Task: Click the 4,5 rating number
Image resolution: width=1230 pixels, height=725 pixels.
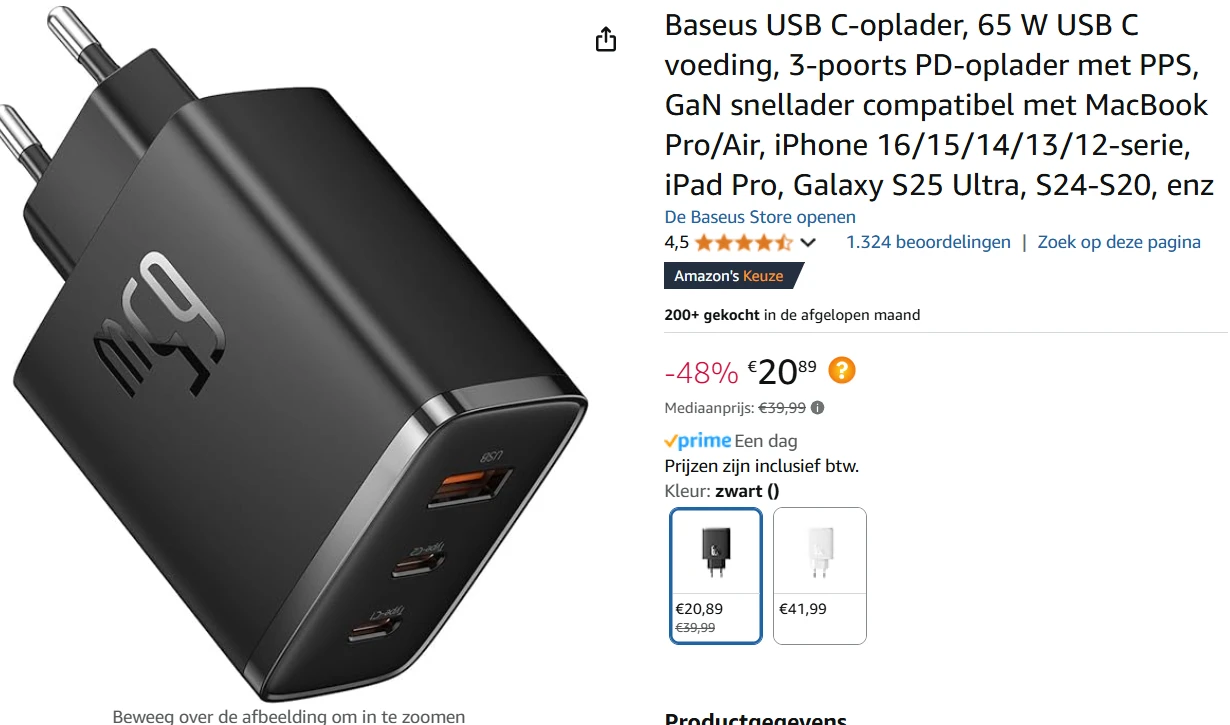Action: point(677,242)
